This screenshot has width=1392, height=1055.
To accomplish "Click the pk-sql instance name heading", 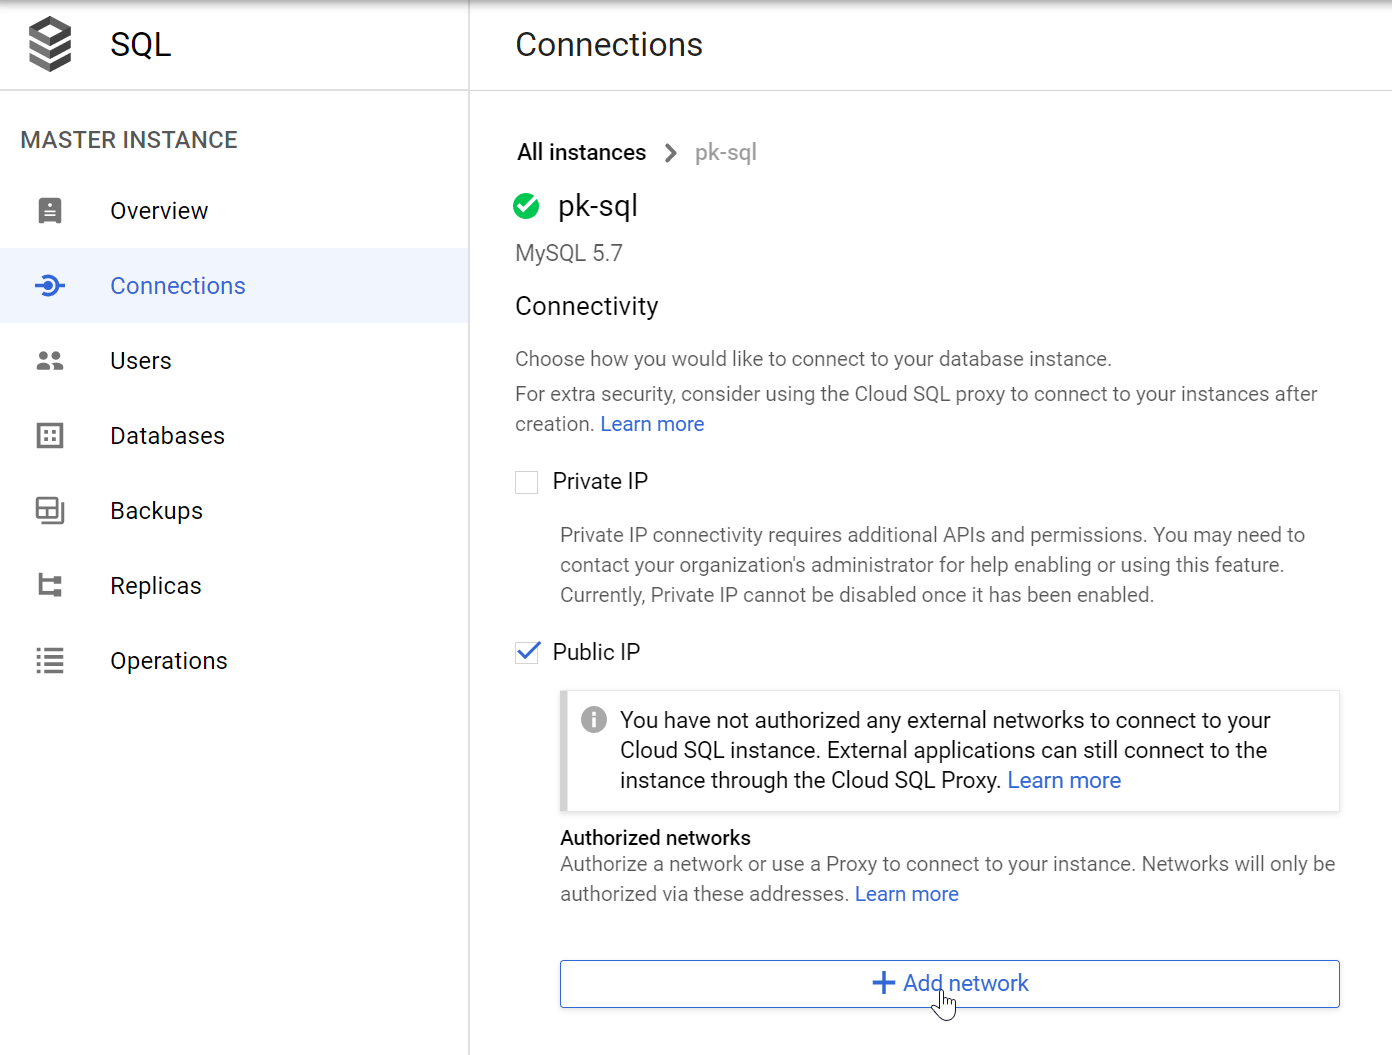I will (597, 206).
